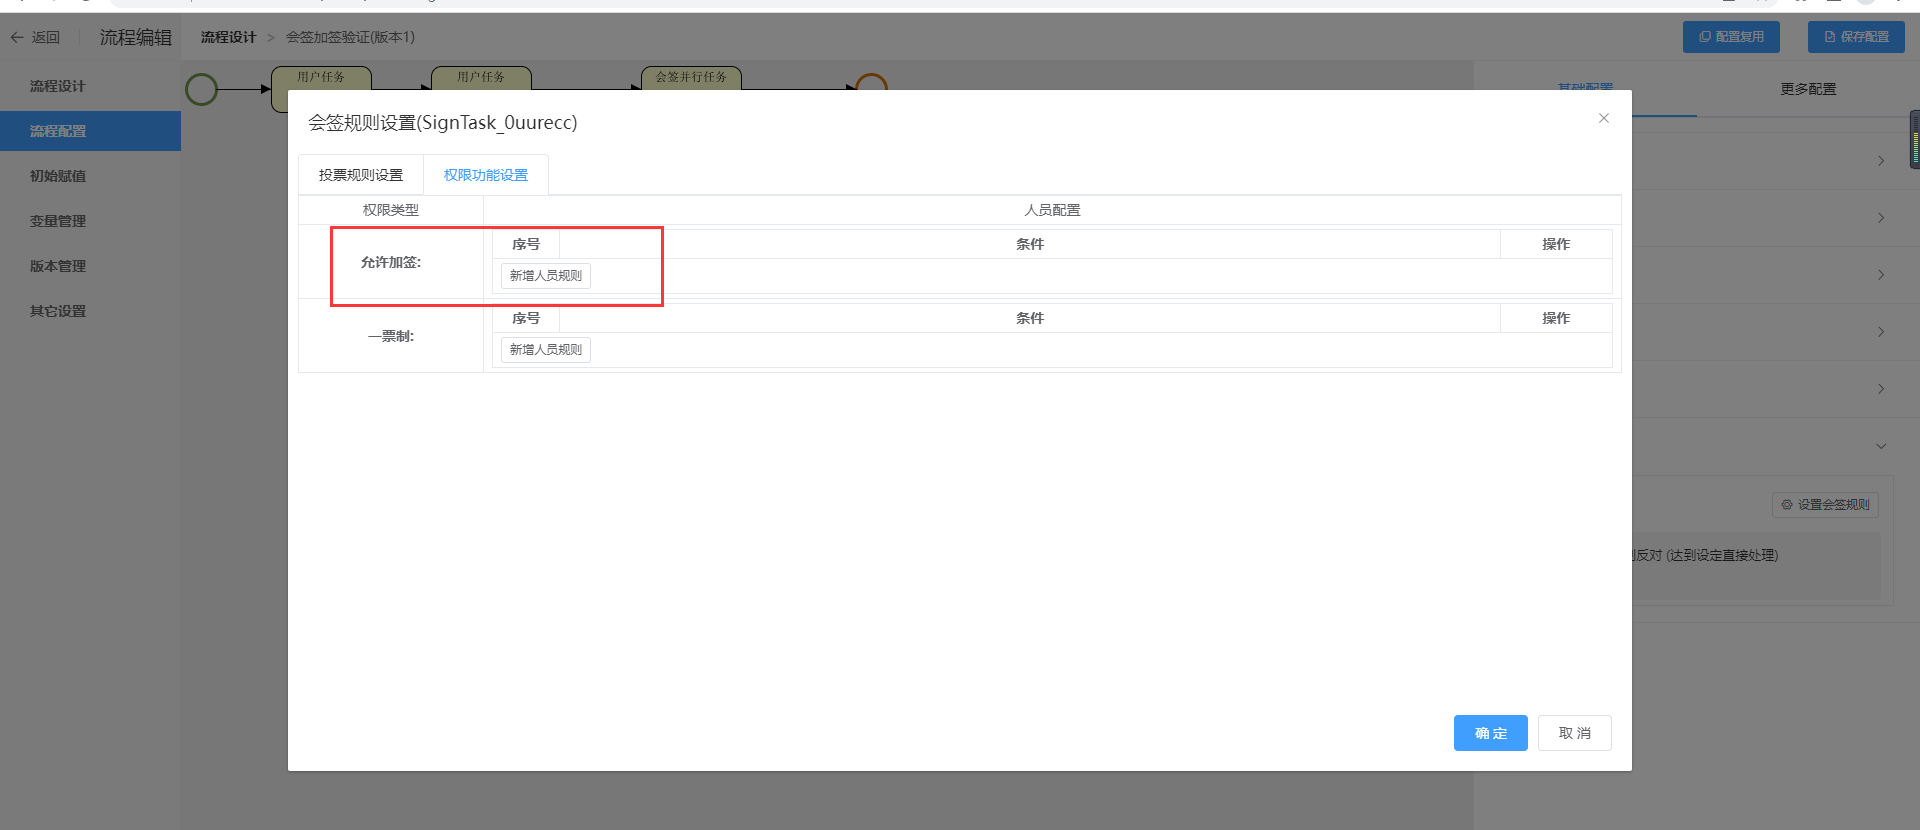
Task: Go to 初始赋值 in the sidebar
Action: pos(90,176)
